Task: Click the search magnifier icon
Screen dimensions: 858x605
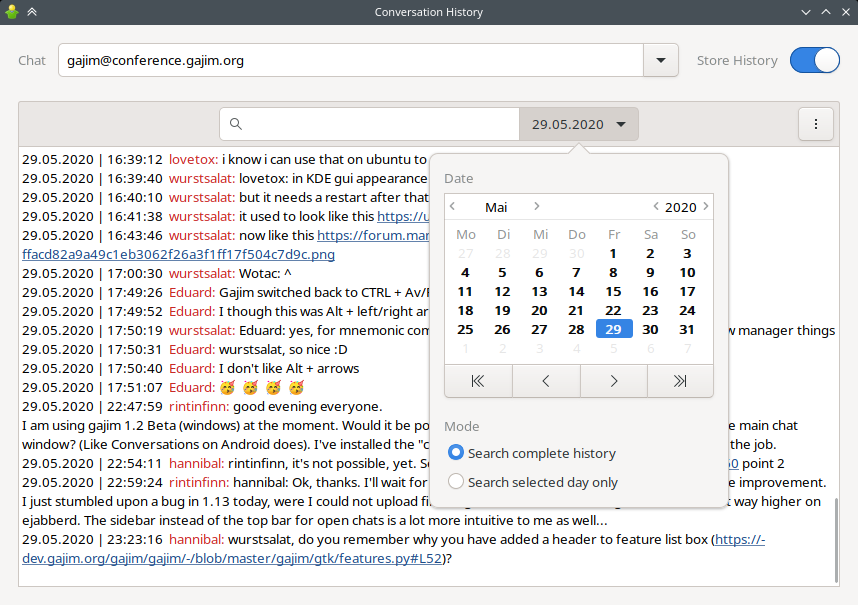Action: [x=236, y=124]
